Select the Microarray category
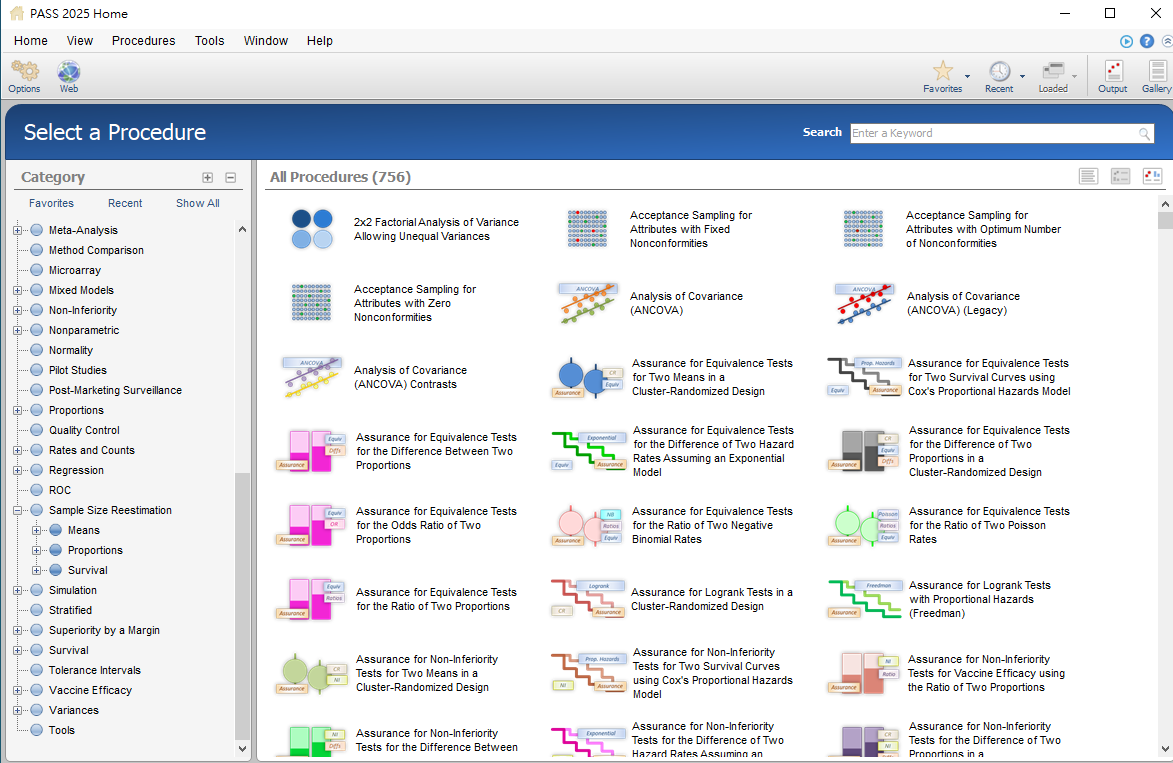This screenshot has height=763, width=1173. tap(75, 270)
